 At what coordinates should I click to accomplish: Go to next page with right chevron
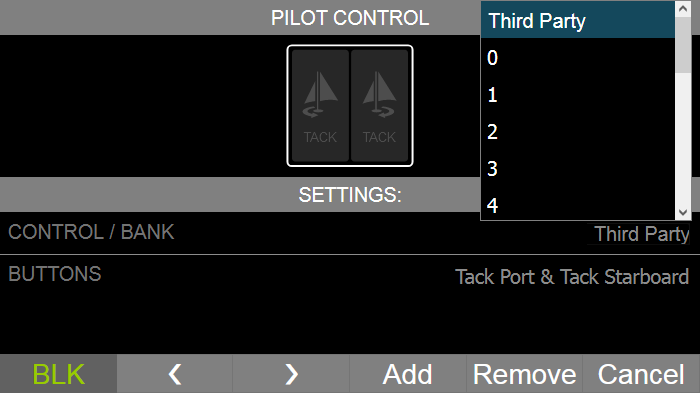pyautogui.click(x=291, y=374)
